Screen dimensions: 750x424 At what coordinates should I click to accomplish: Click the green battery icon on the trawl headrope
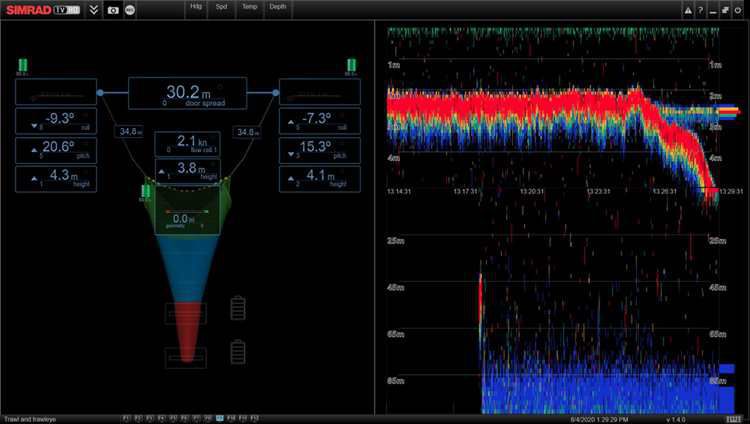click(145, 191)
